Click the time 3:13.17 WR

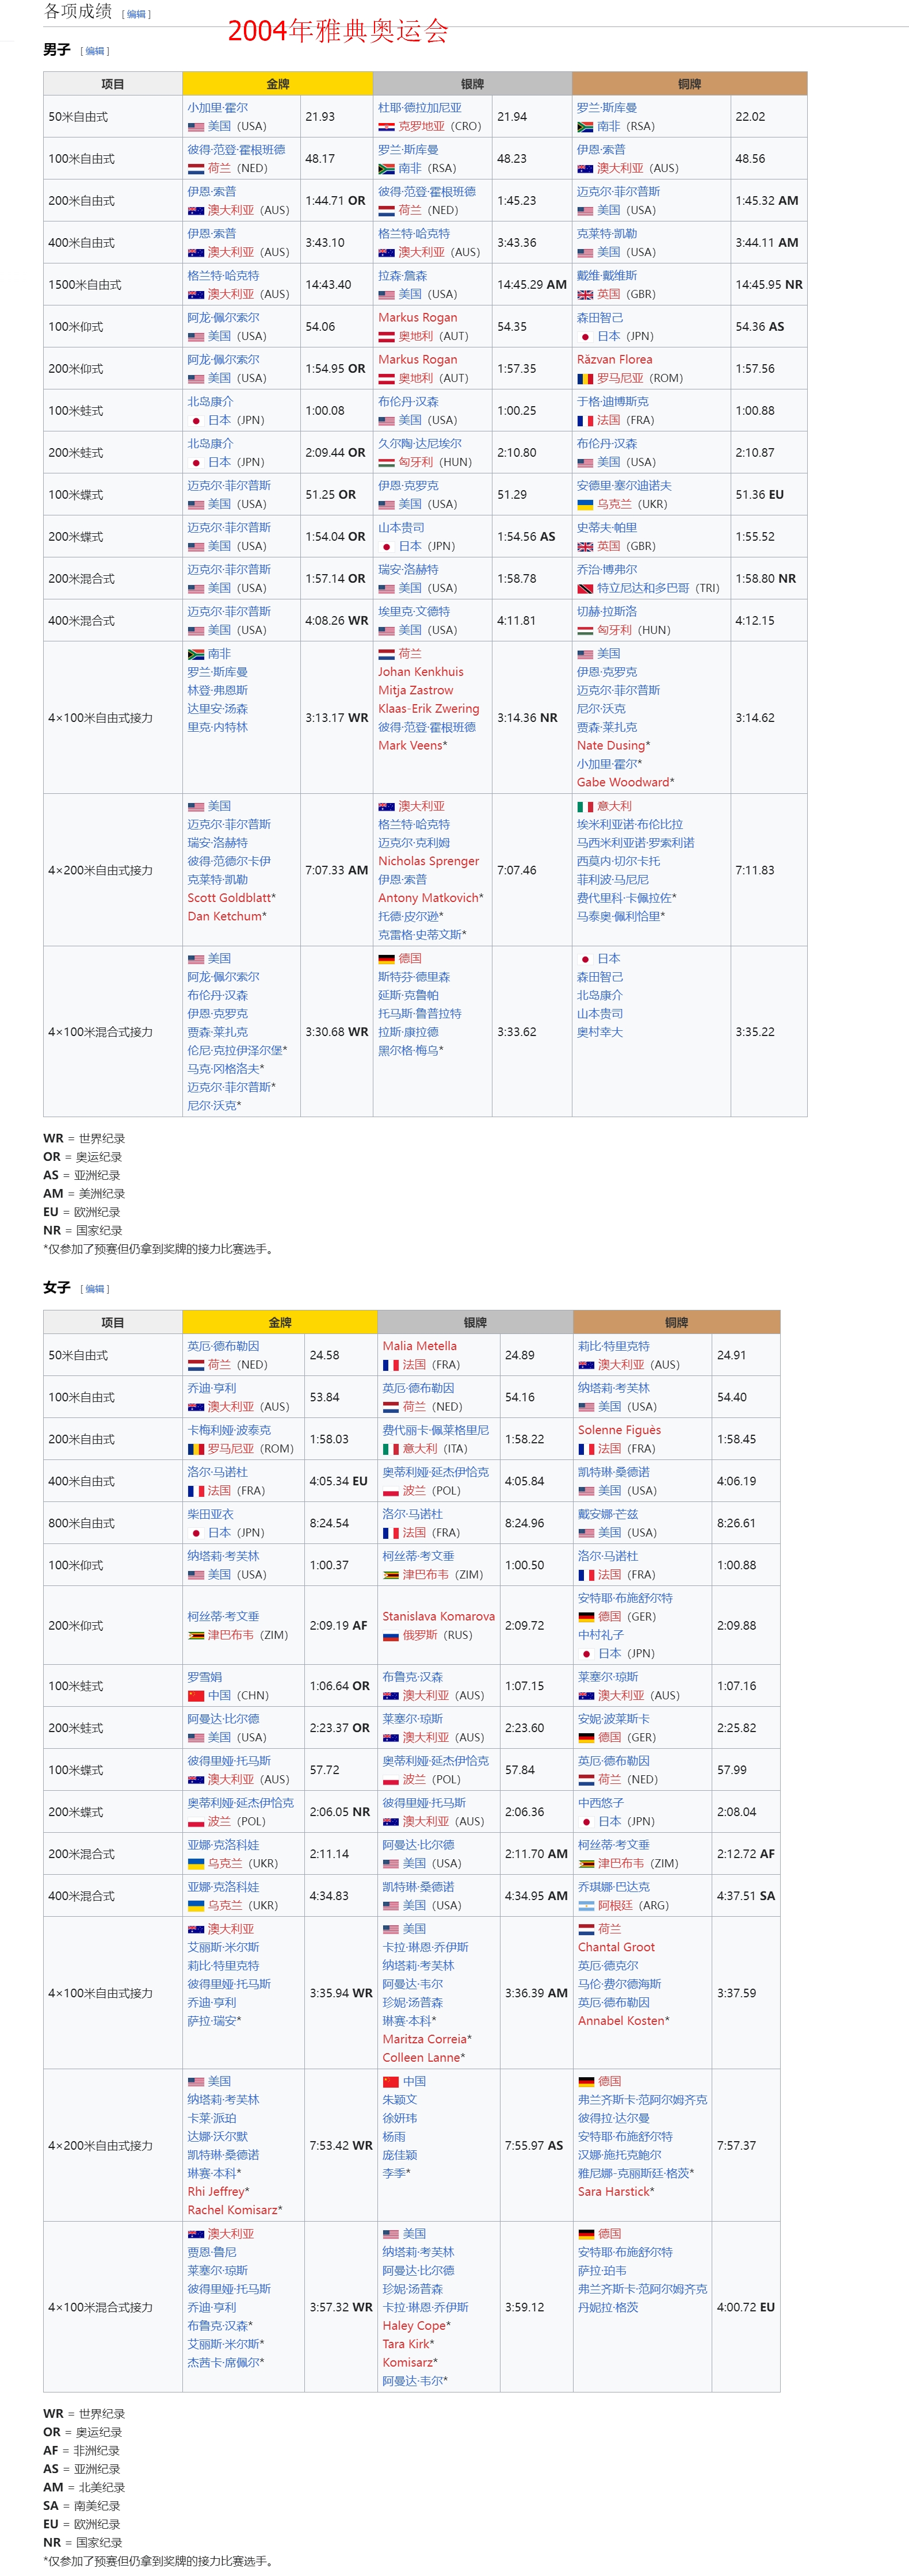(x=337, y=719)
